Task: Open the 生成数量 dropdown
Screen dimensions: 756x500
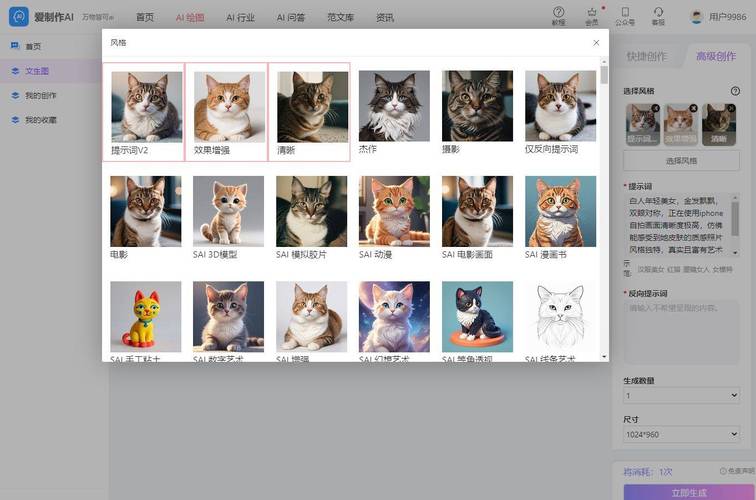Action: pos(680,395)
